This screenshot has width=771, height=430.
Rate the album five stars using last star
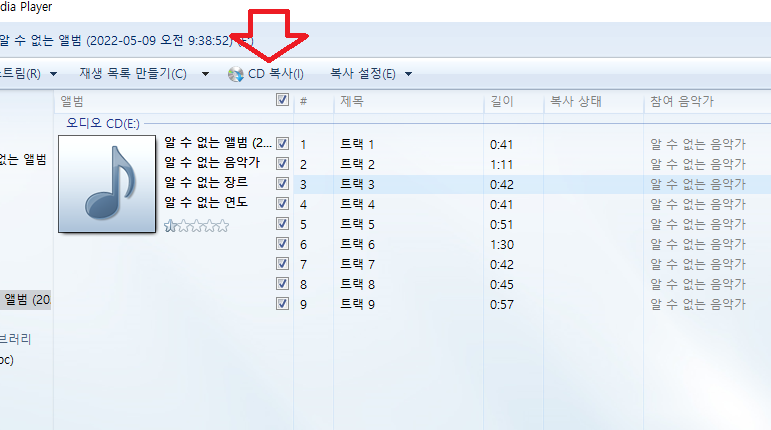pyautogui.click(x=222, y=226)
